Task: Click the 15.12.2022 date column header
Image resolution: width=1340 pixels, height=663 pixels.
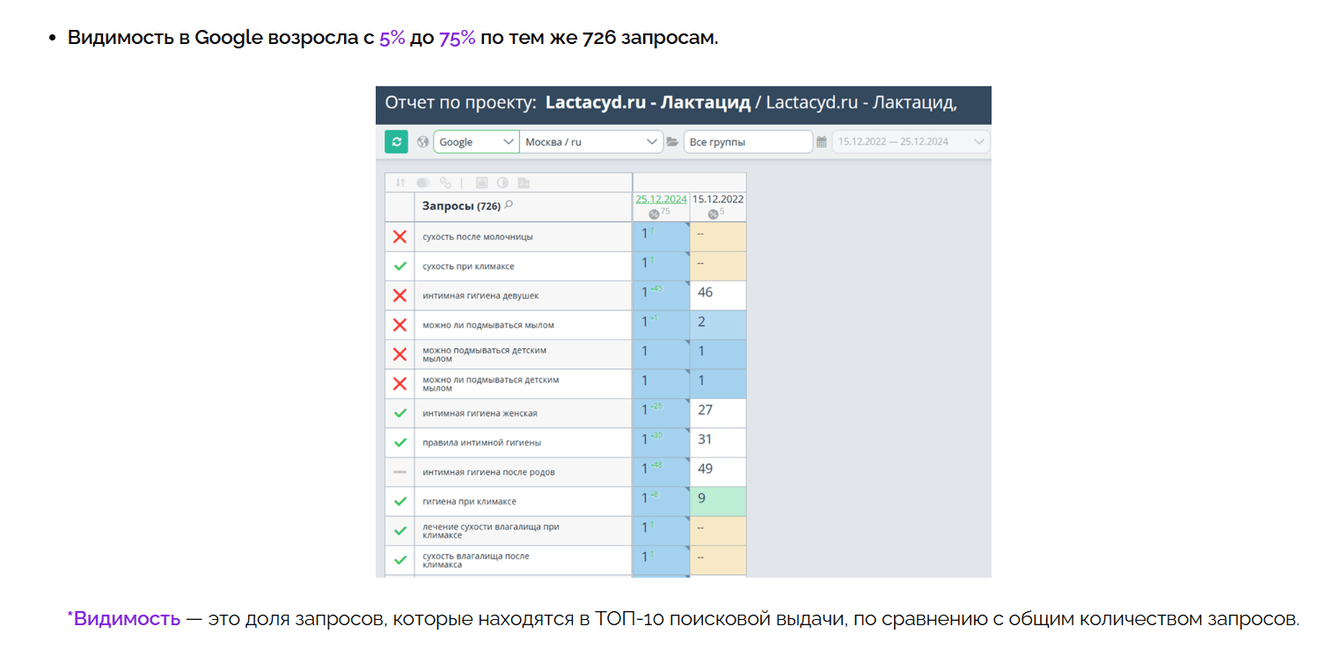Action: point(718,199)
